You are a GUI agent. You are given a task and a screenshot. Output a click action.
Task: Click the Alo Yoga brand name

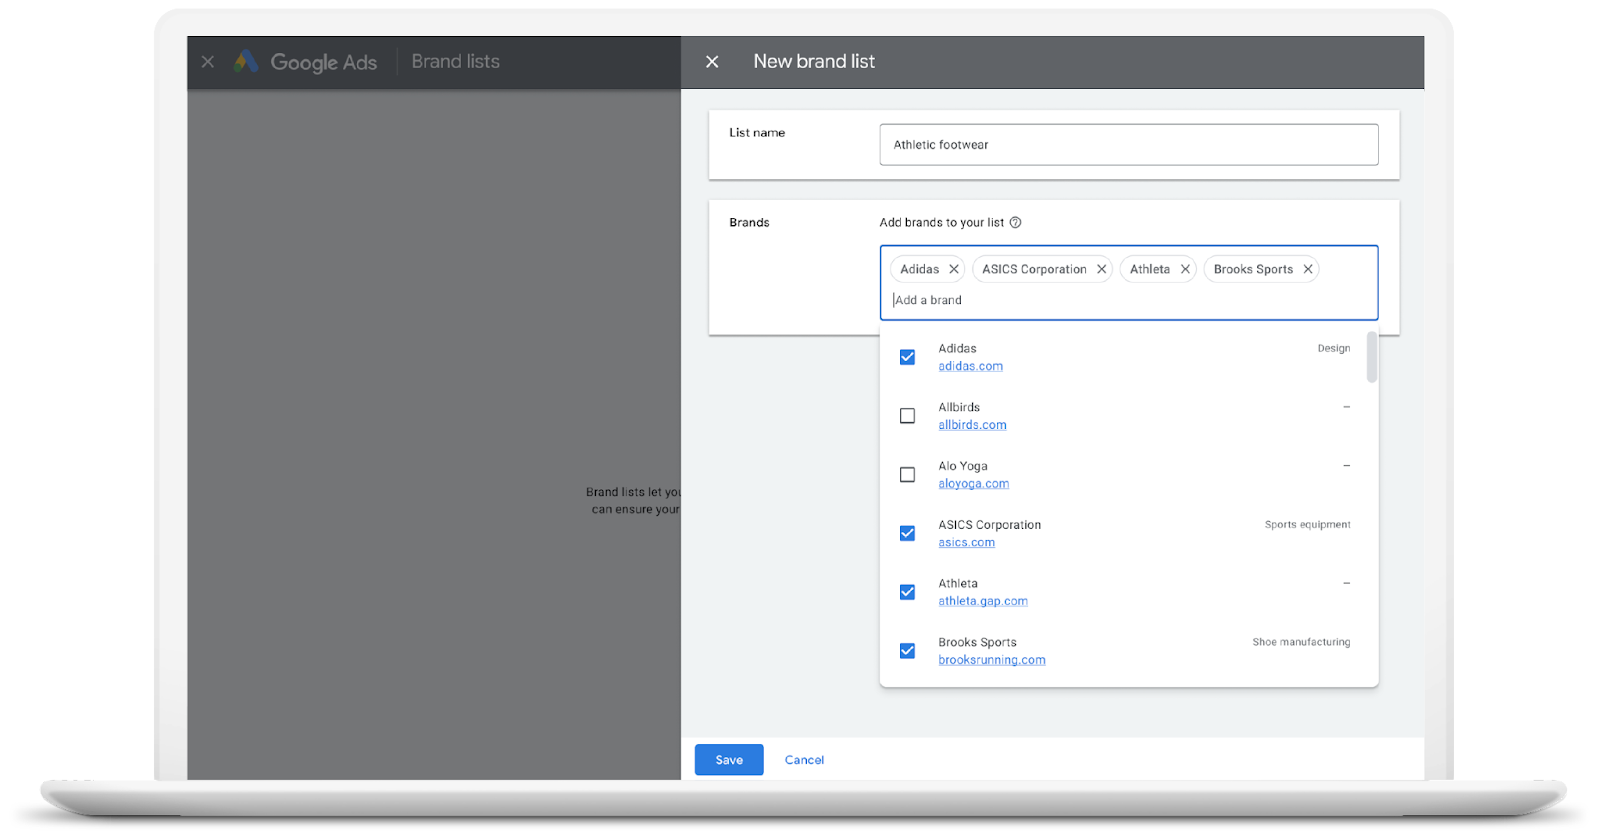click(x=963, y=466)
